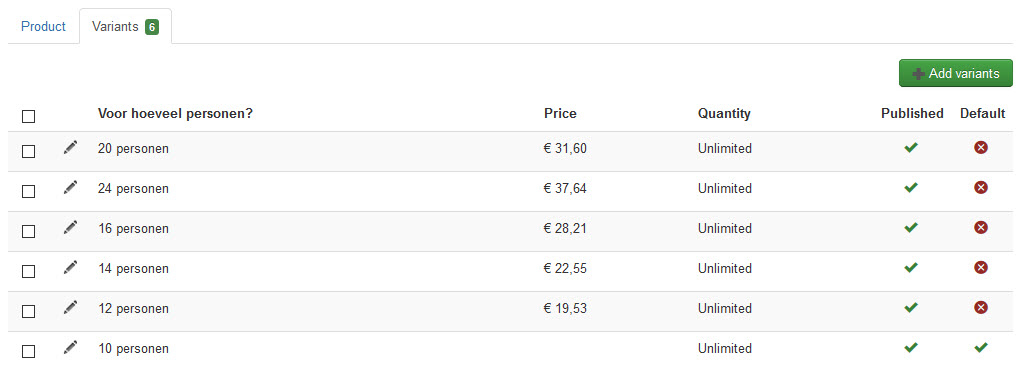Click the 14 personen variant name
Viewport: 1022px width, 390px height.
click(133, 269)
